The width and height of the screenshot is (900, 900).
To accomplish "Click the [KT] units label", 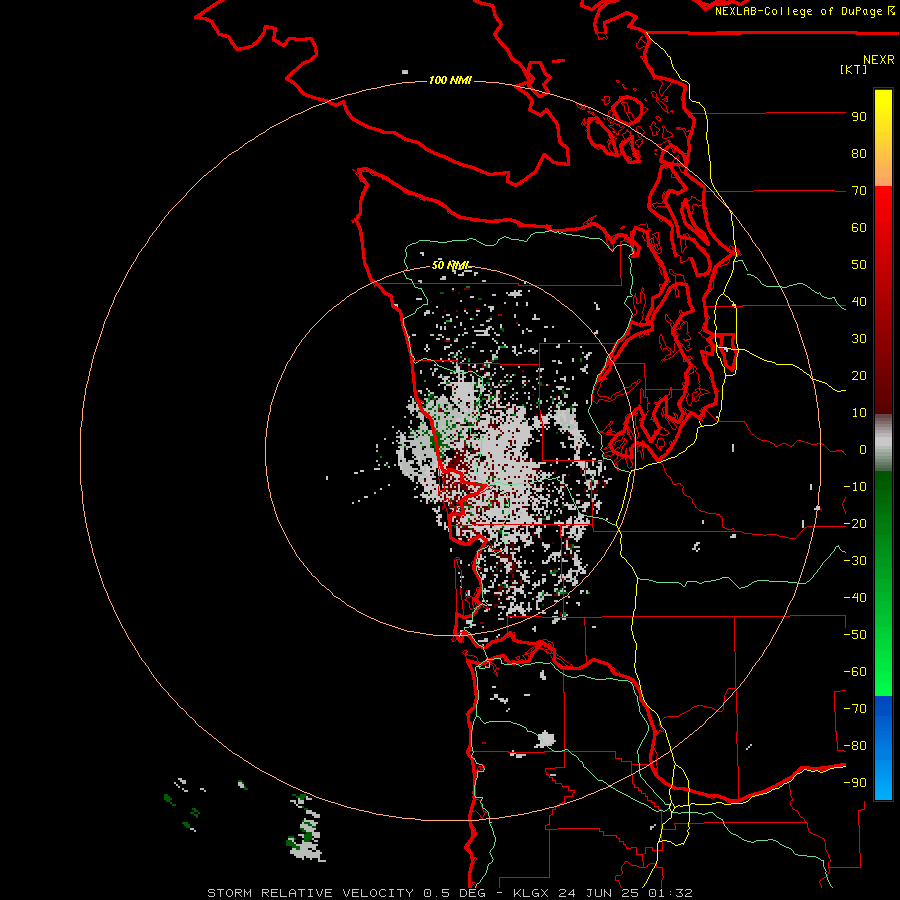I will coord(854,69).
